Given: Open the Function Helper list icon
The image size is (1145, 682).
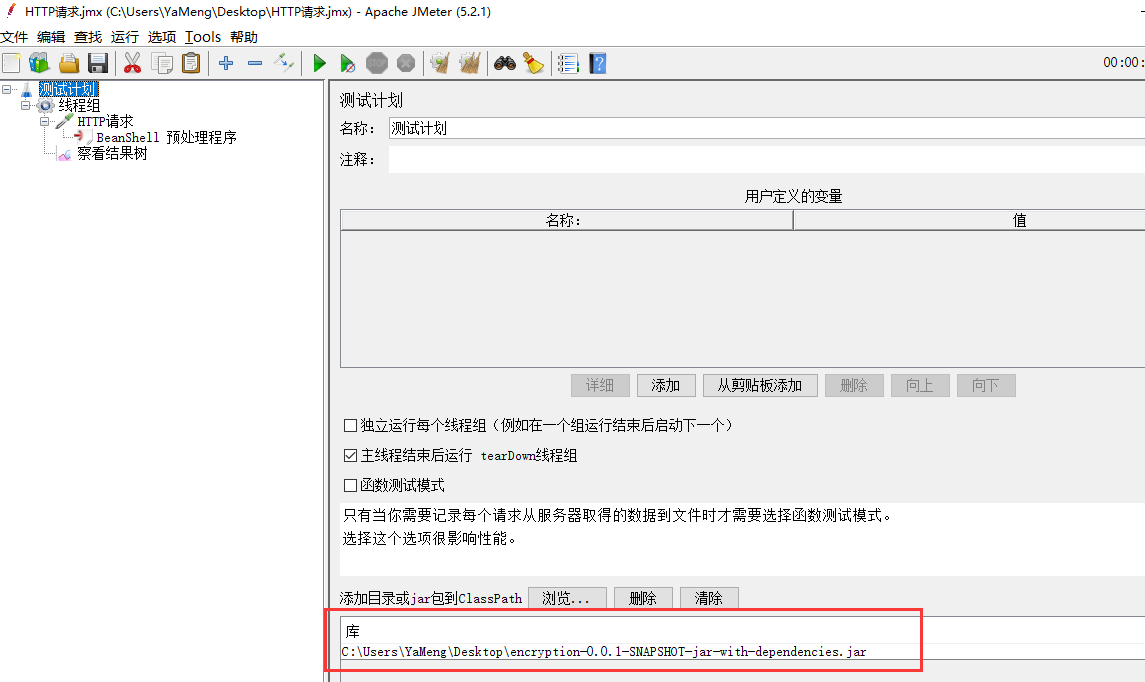Looking at the screenshot, I should pyautogui.click(x=568, y=64).
